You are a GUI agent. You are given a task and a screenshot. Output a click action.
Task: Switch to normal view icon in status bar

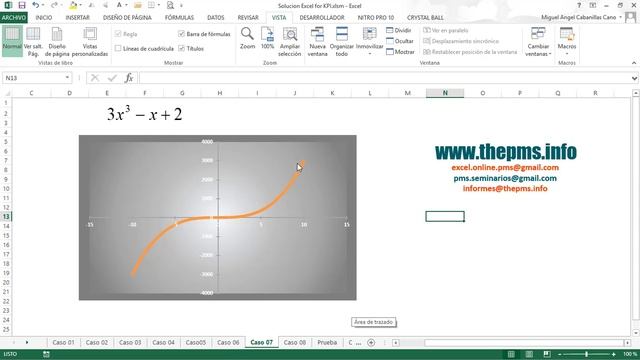pyautogui.click(x=511, y=354)
